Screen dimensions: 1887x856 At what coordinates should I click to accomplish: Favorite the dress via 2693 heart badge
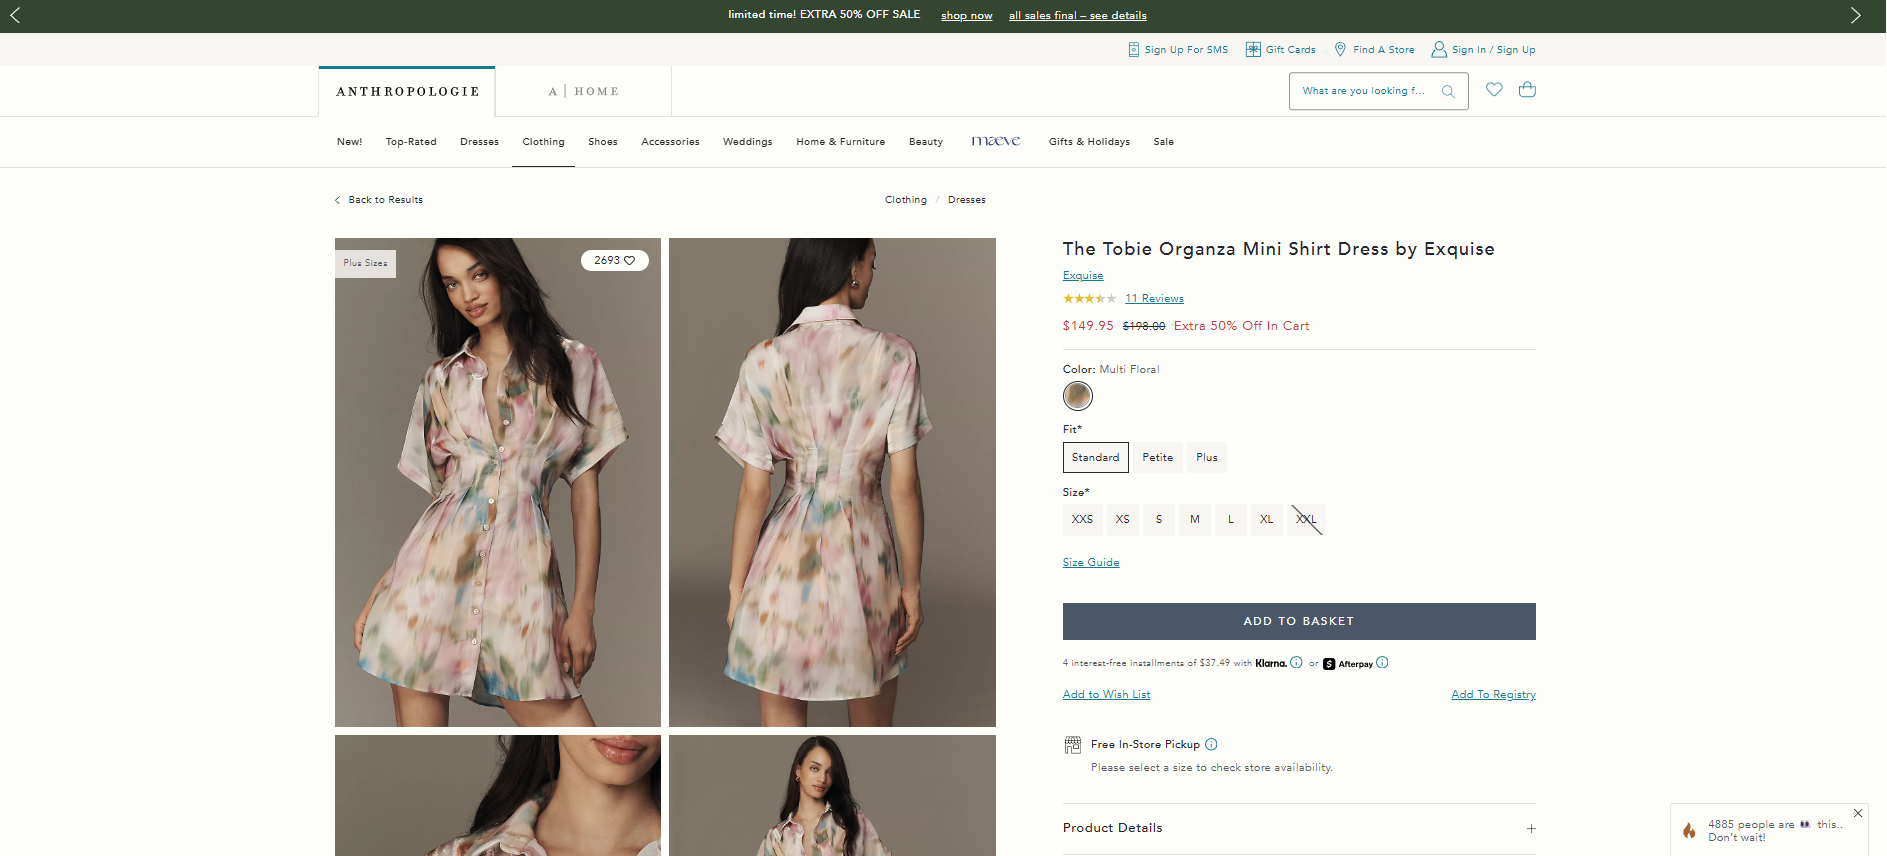click(615, 260)
